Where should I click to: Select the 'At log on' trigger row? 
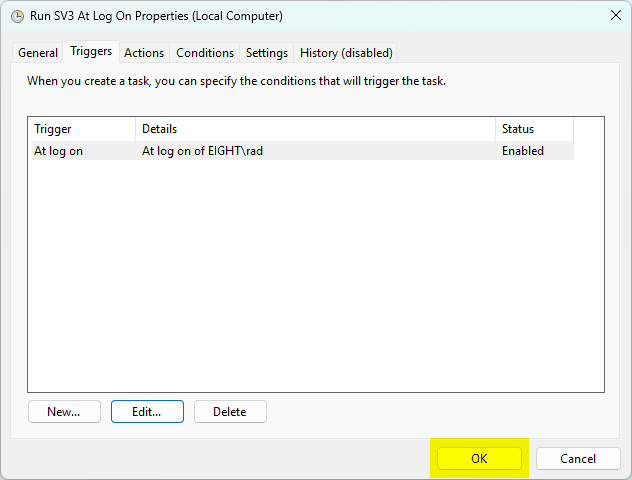click(59, 151)
